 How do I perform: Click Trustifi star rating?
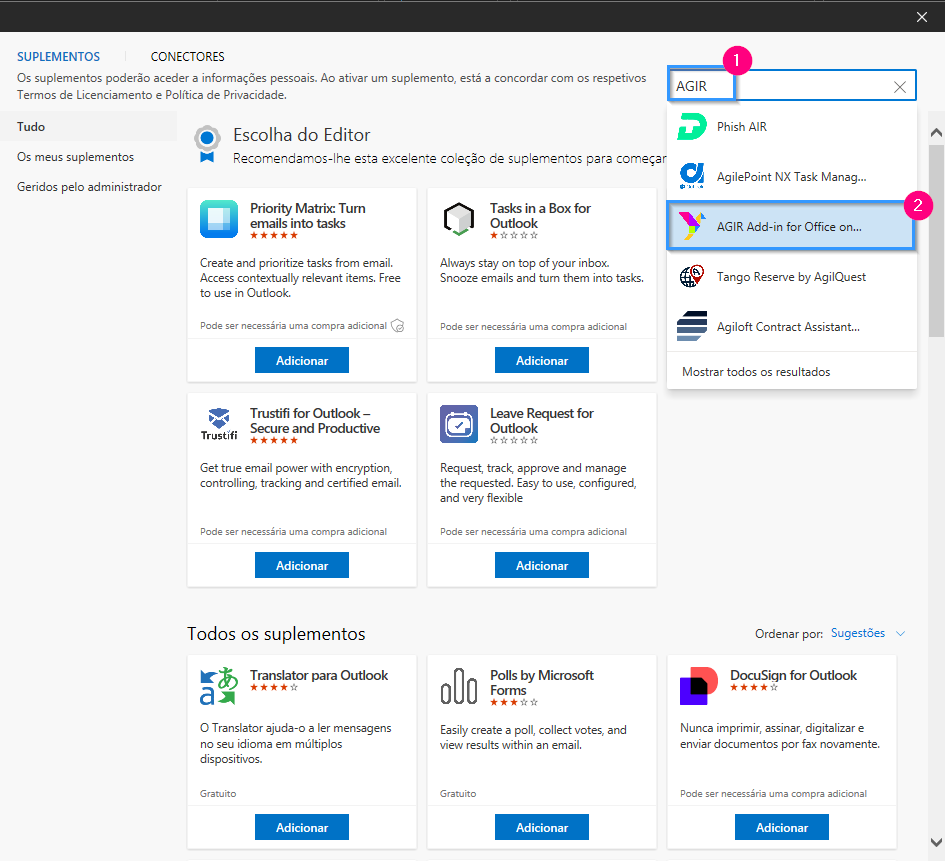[x=274, y=440]
